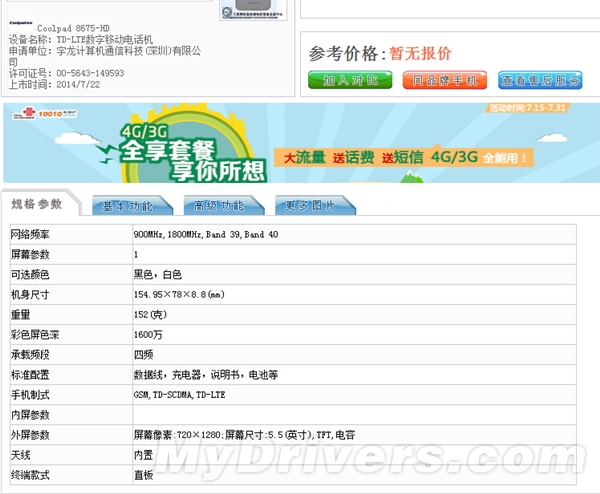
Task: Click the 标准配置 row label
Action: pos(30,375)
